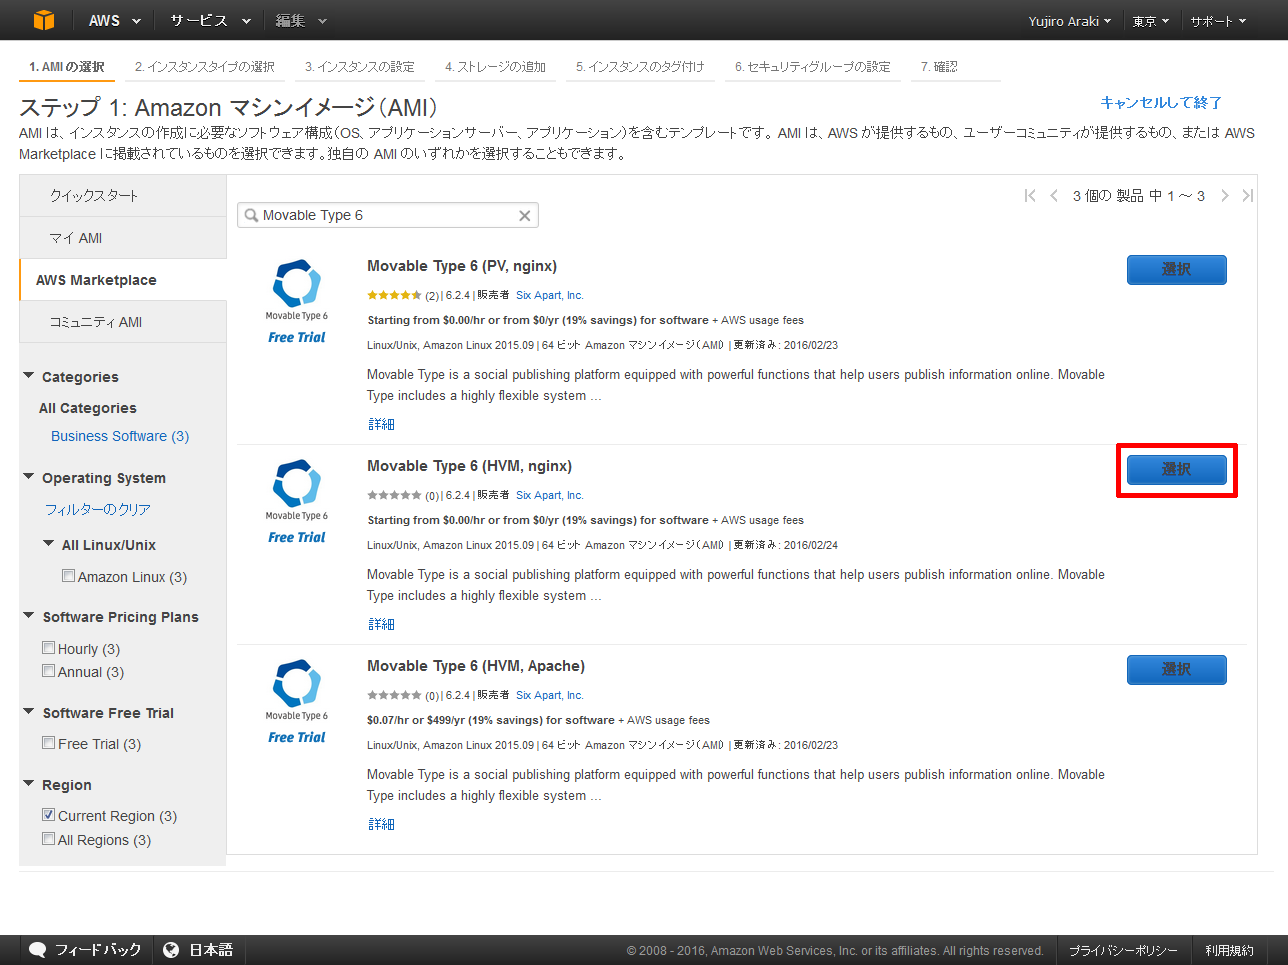
Task: Collapse the Operating System section
Action: pyautogui.click(x=29, y=477)
